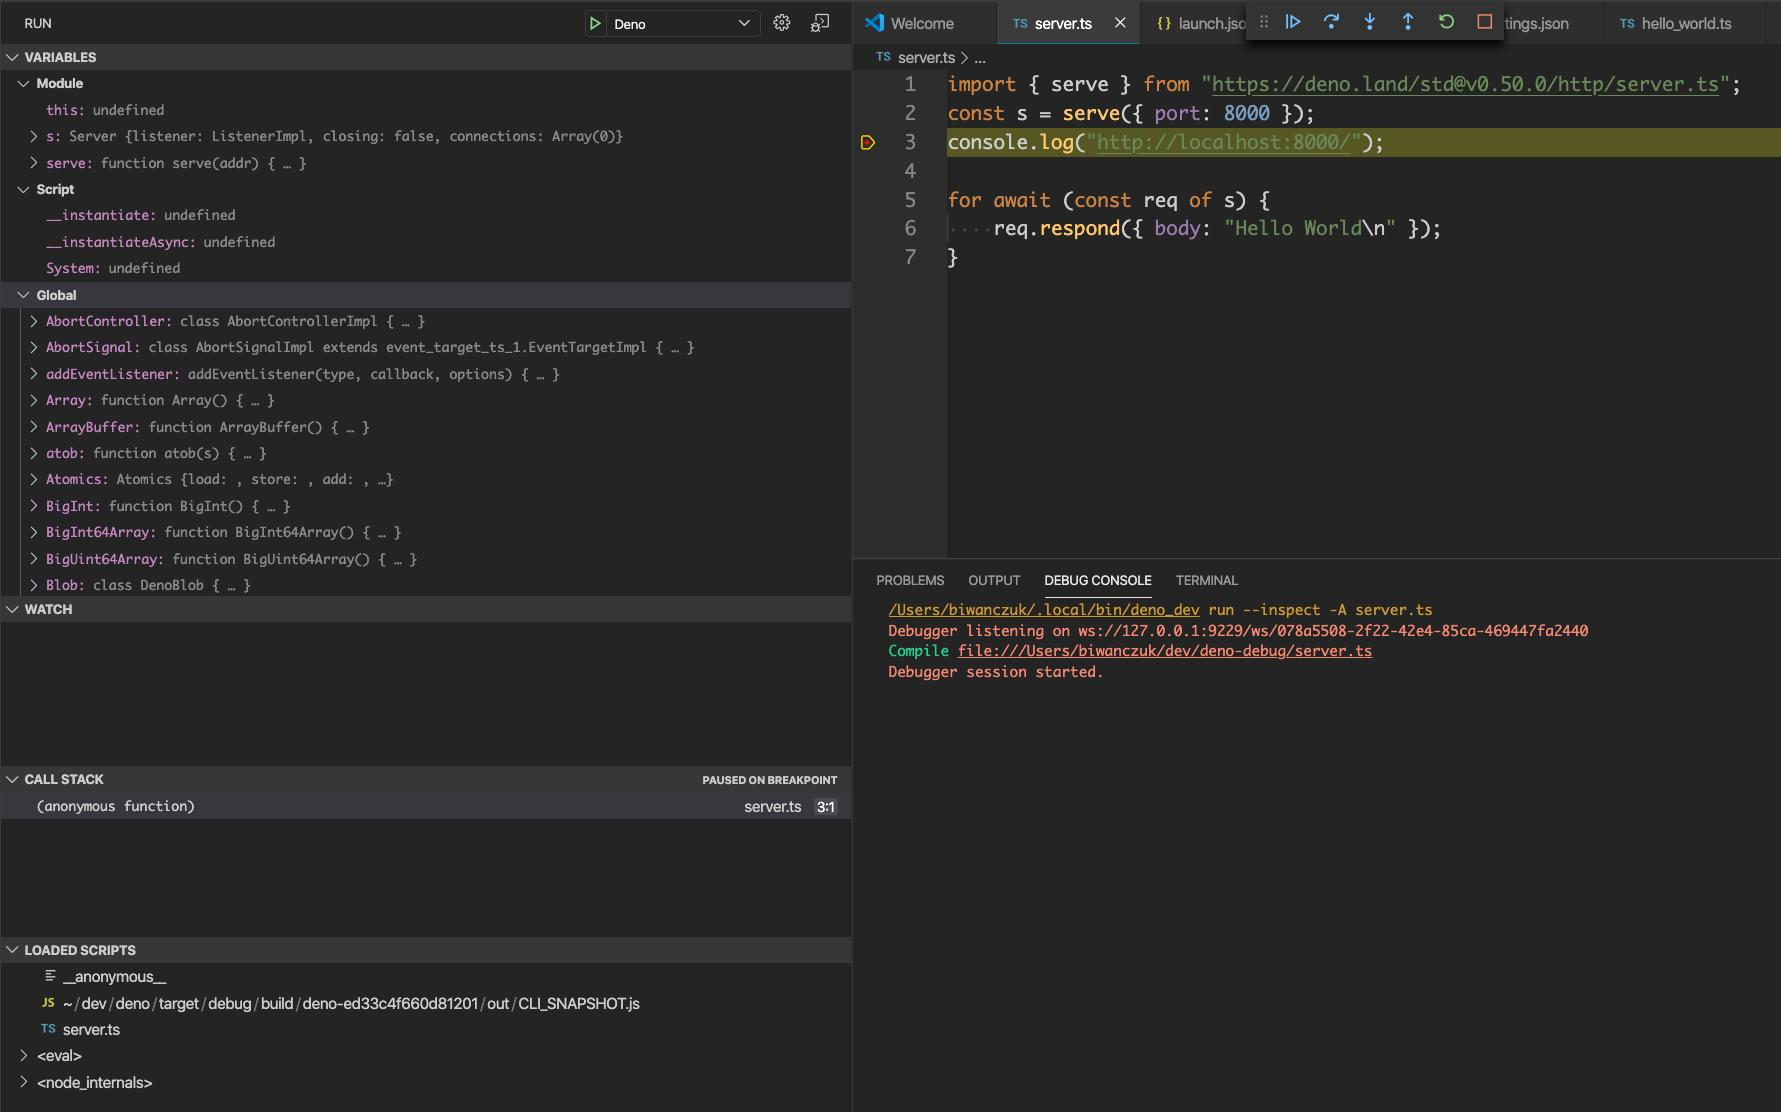Stop the debugger with the red square
1781x1112 pixels.
tap(1484, 22)
